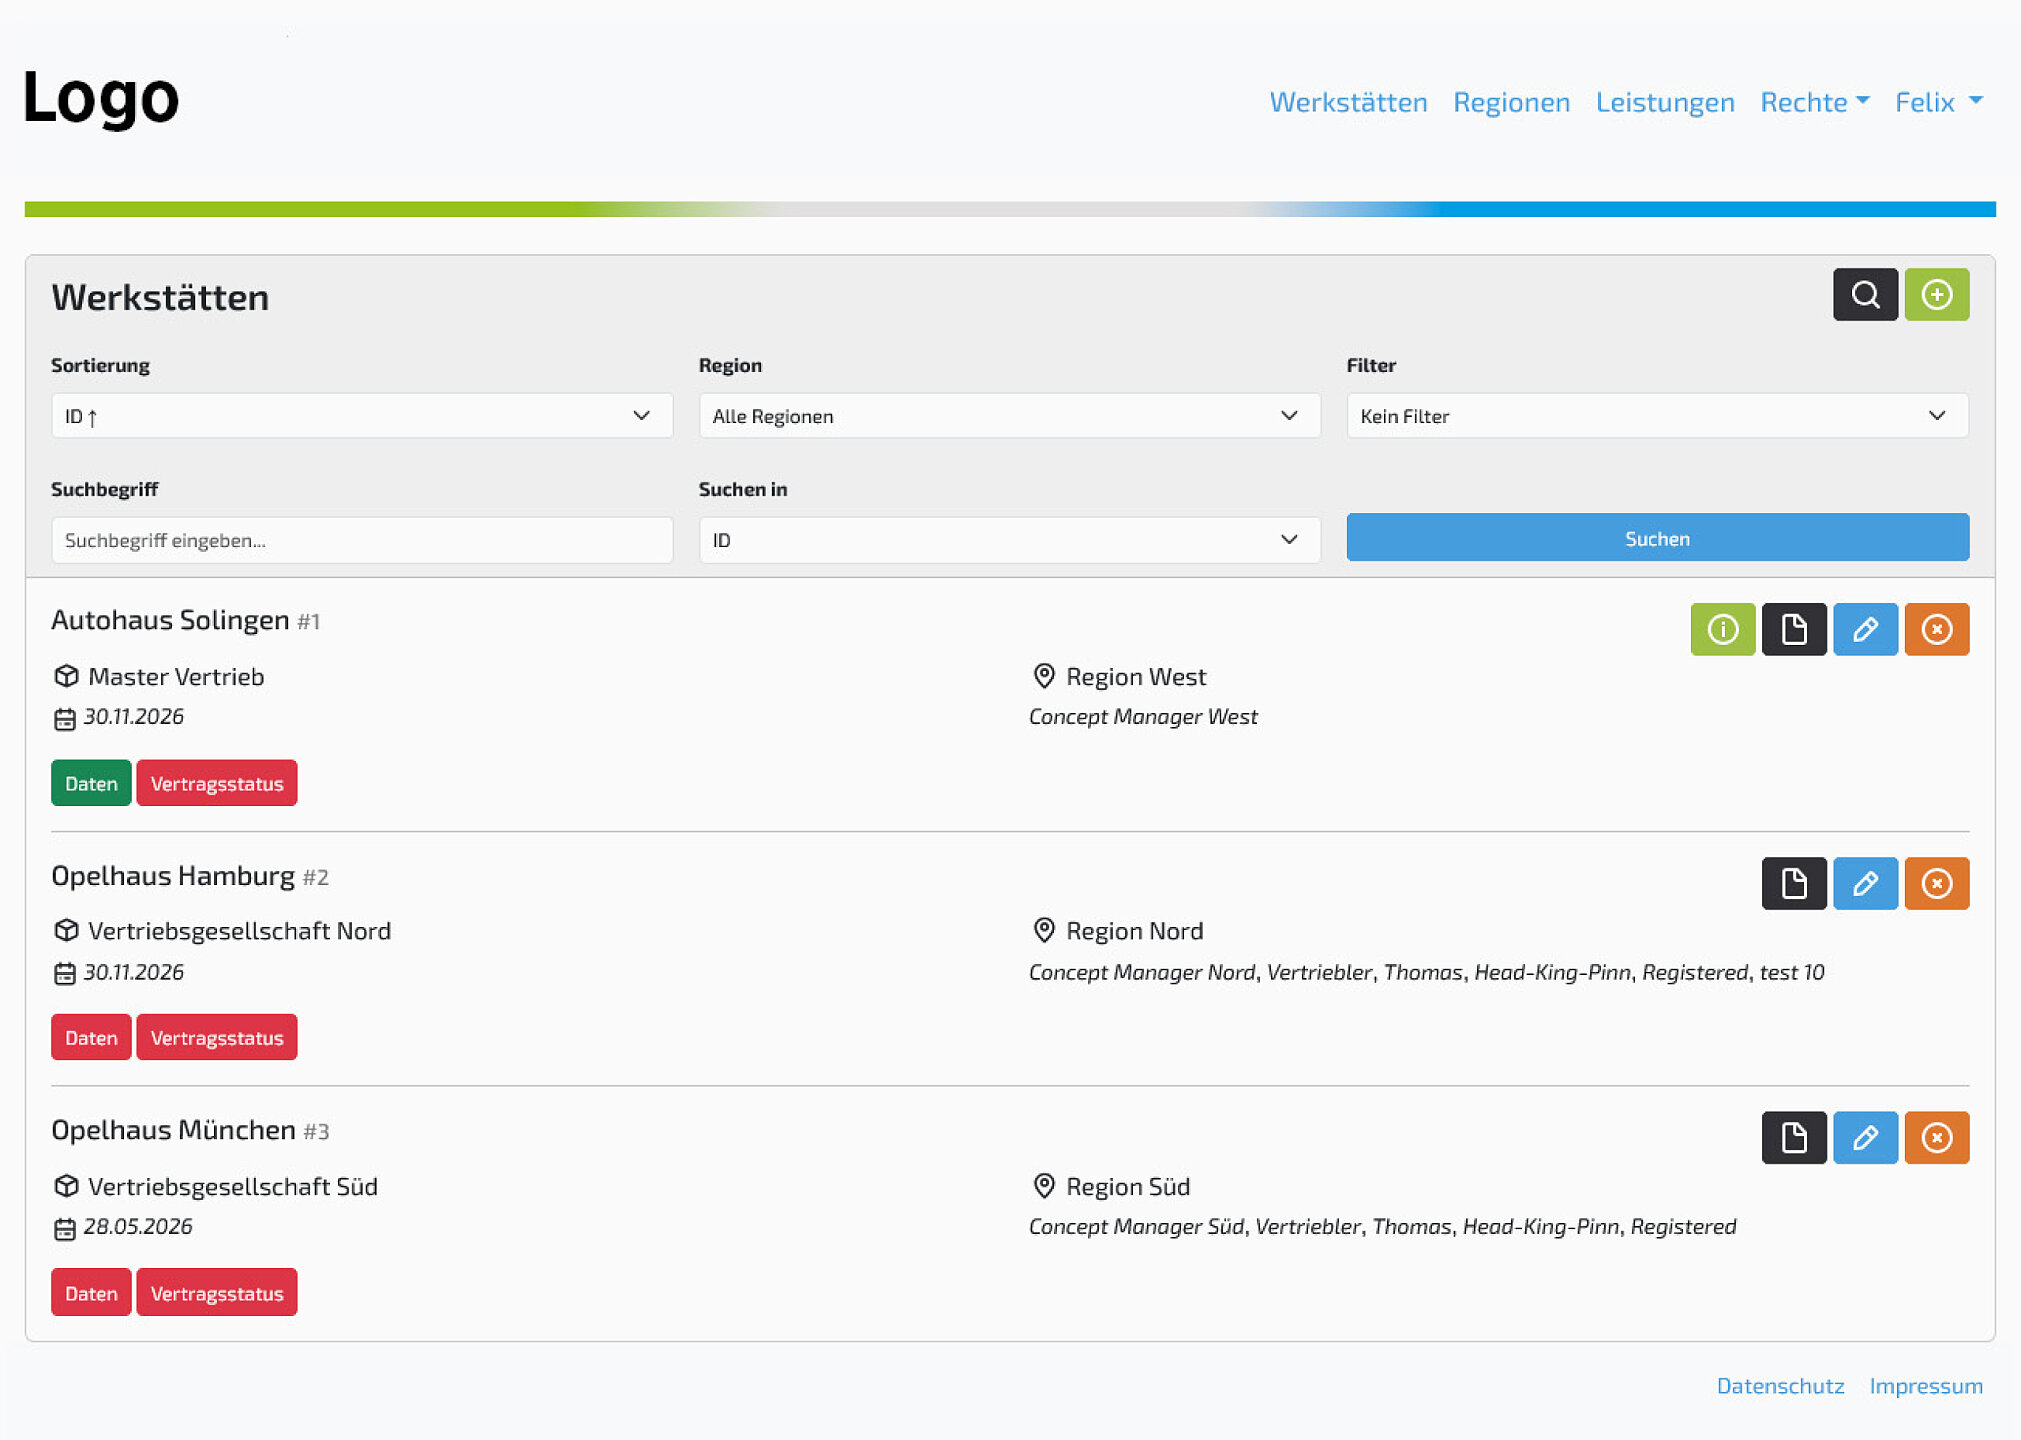Go to Regionen page
The height and width of the screenshot is (1440, 2021).
(1511, 102)
